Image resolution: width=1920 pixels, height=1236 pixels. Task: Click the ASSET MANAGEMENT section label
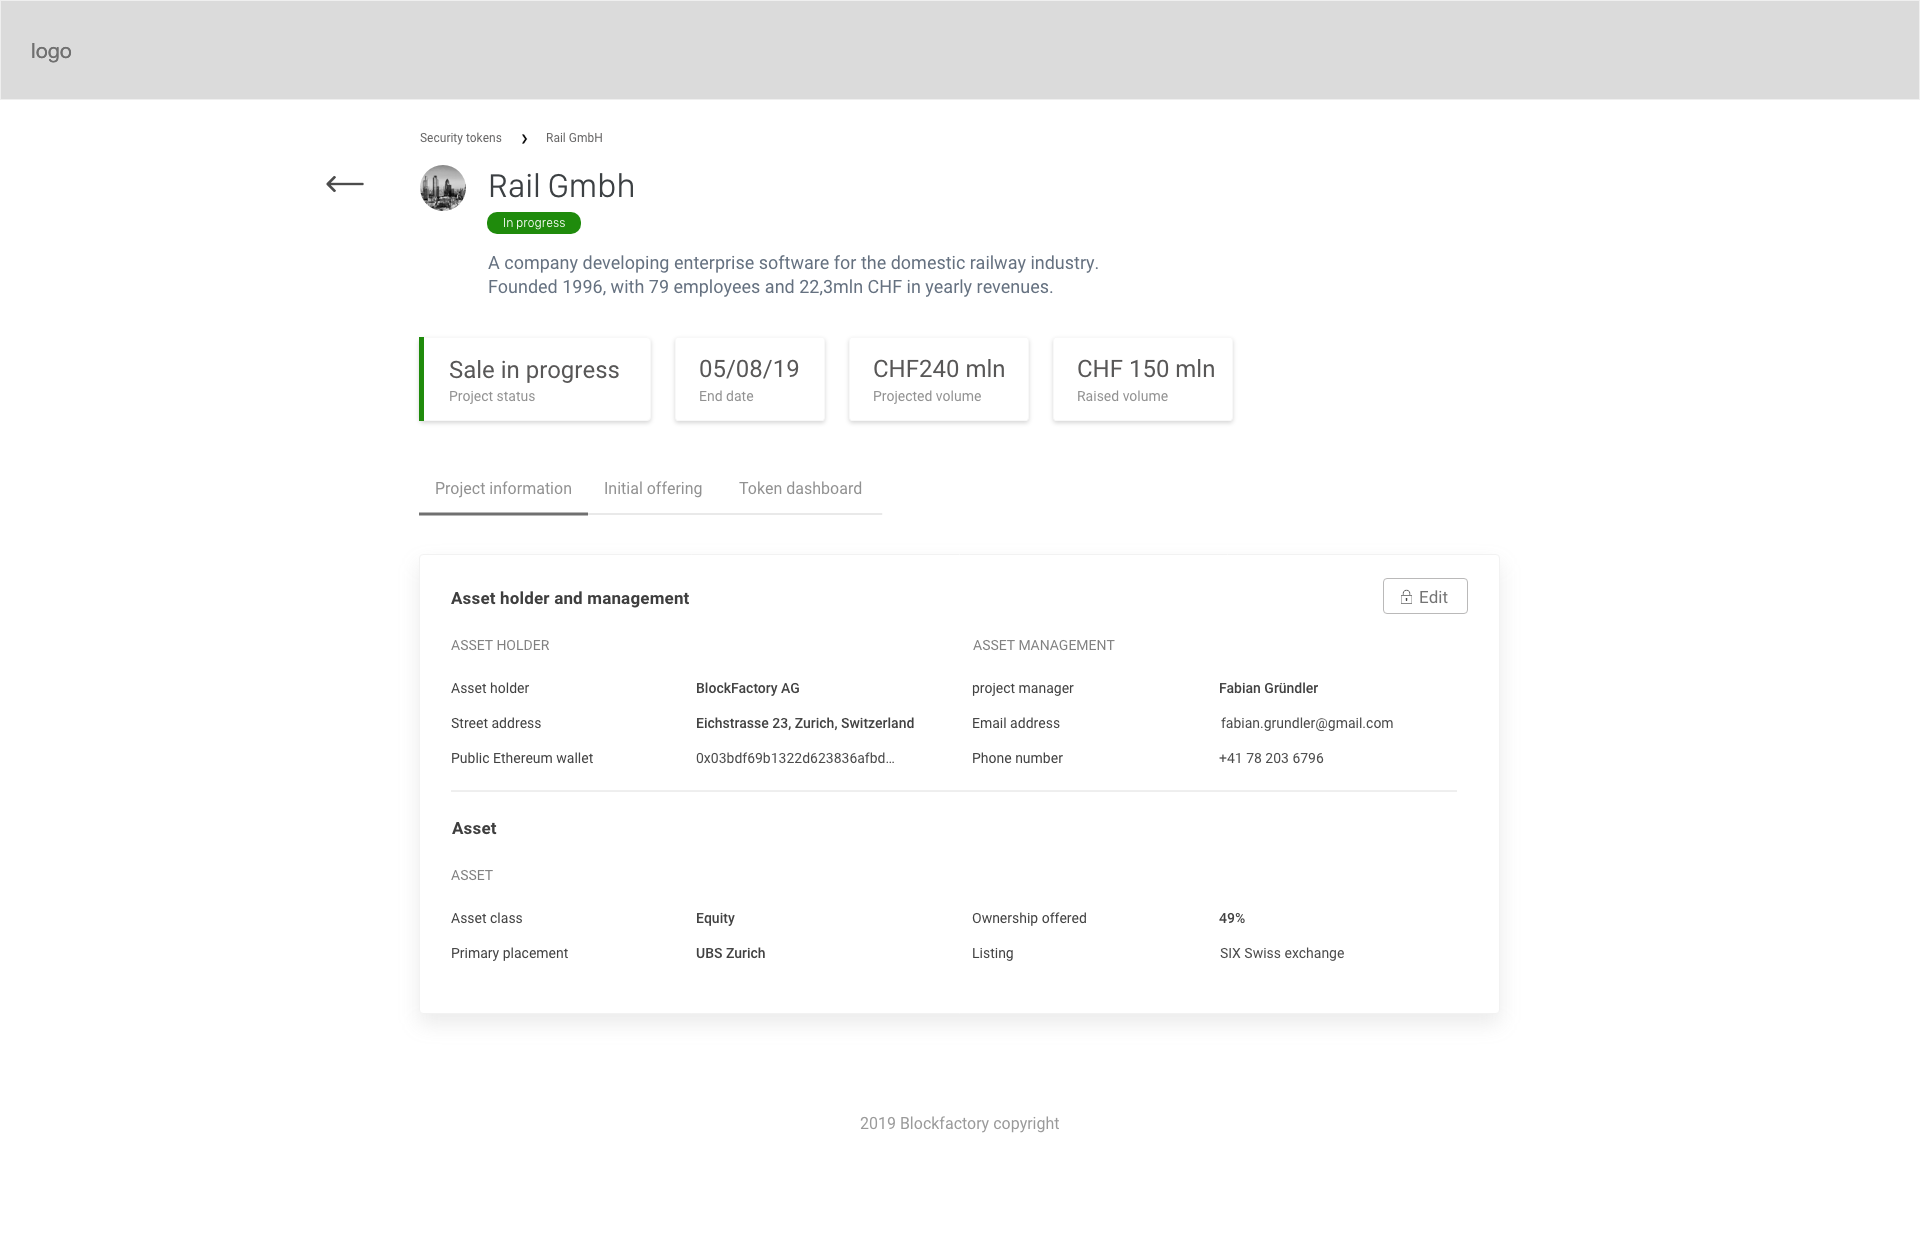[x=1044, y=645]
